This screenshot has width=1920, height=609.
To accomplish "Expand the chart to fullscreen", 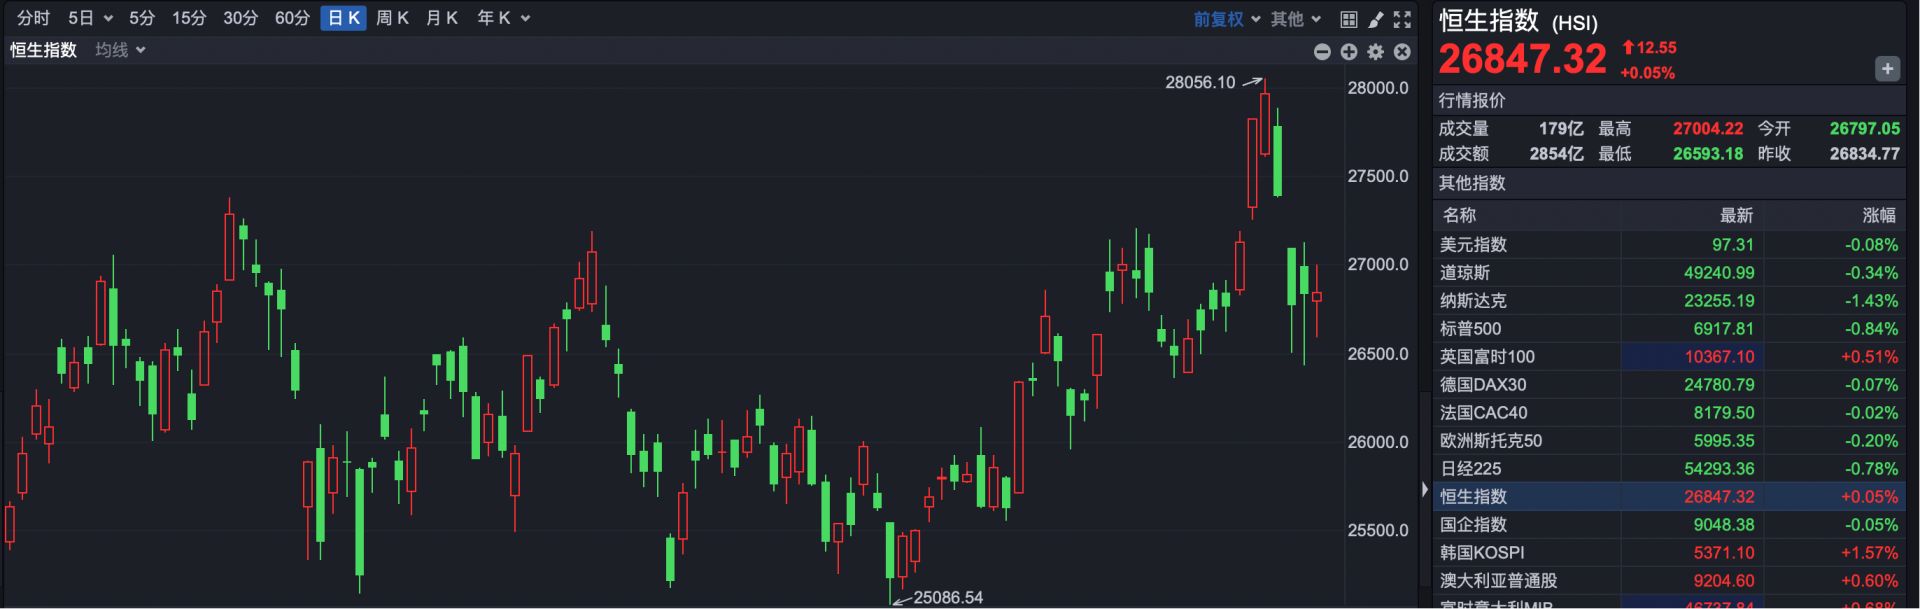I will (1402, 19).
